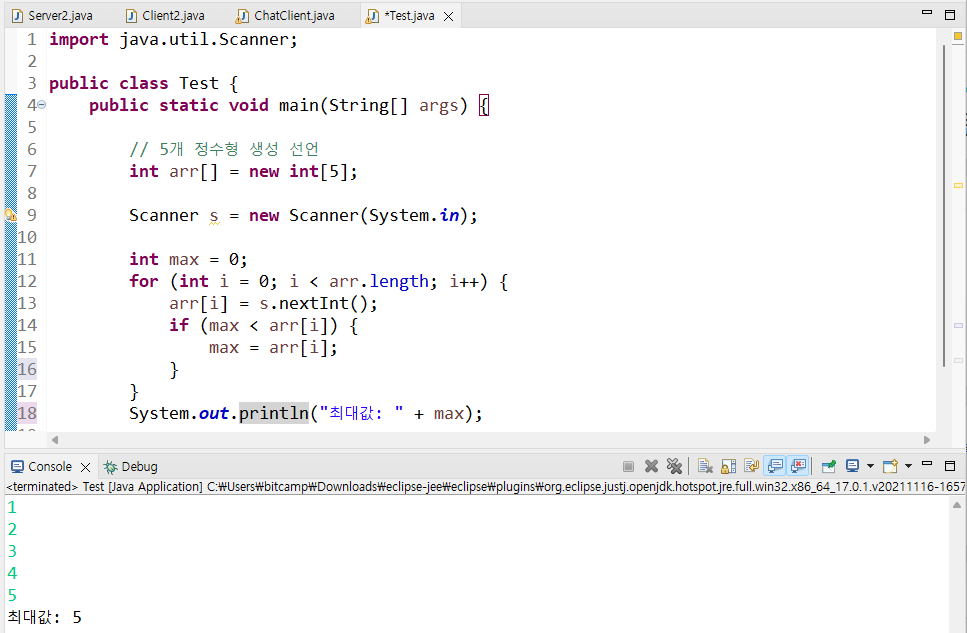Click the class name 'Test' on line 3
The image size is (967, 633).
click(199, 83)
